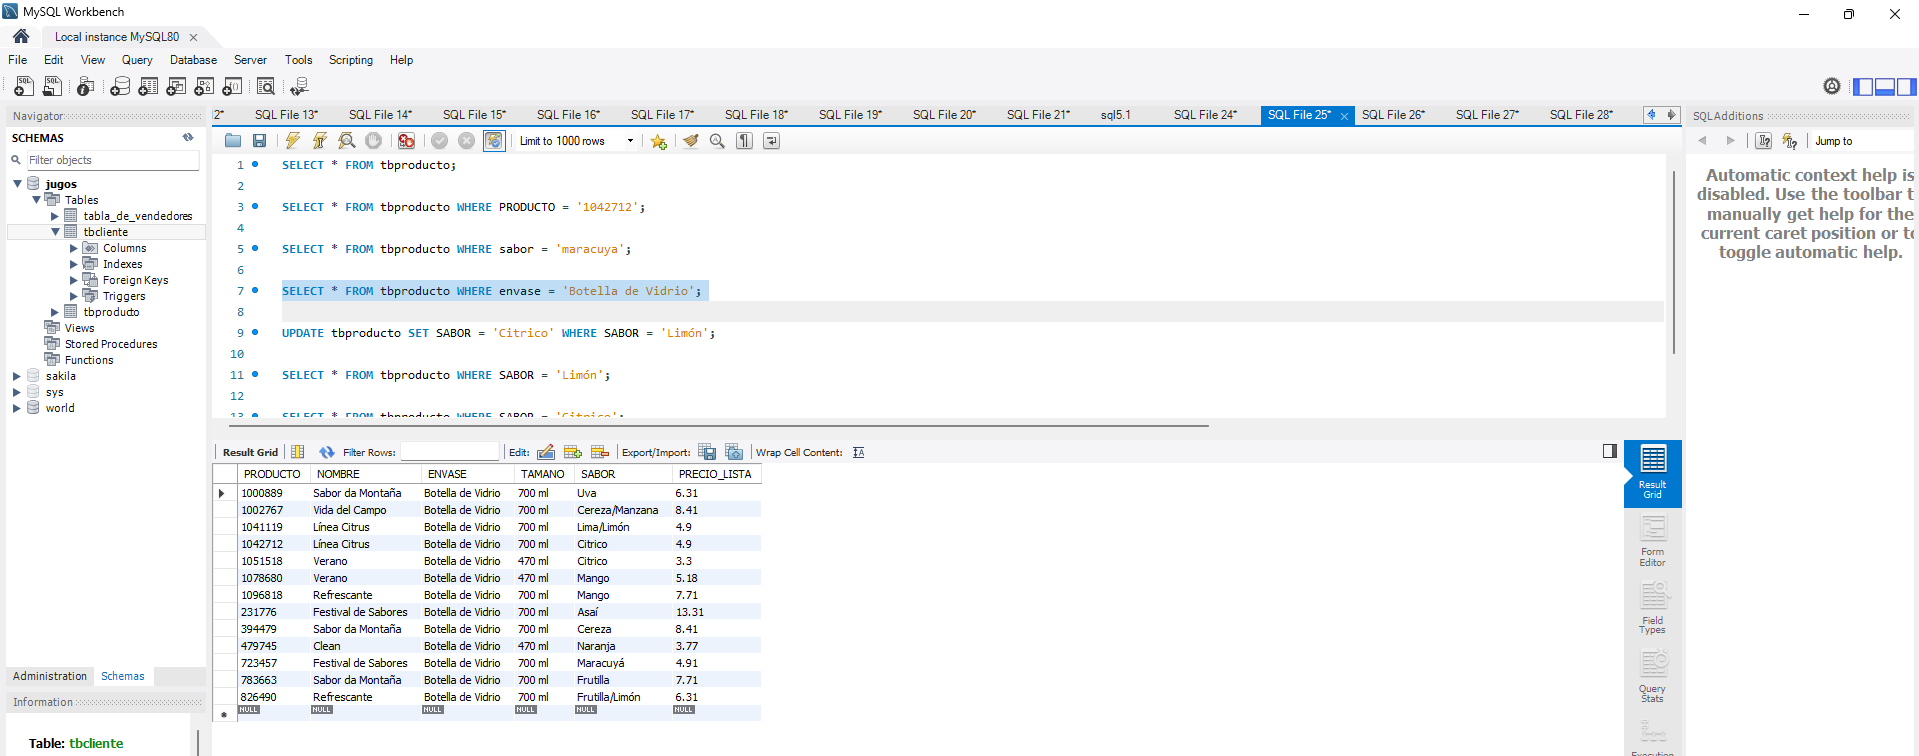Create new view icon
This screenshot has width=1919, height=756.
point(176,87)
